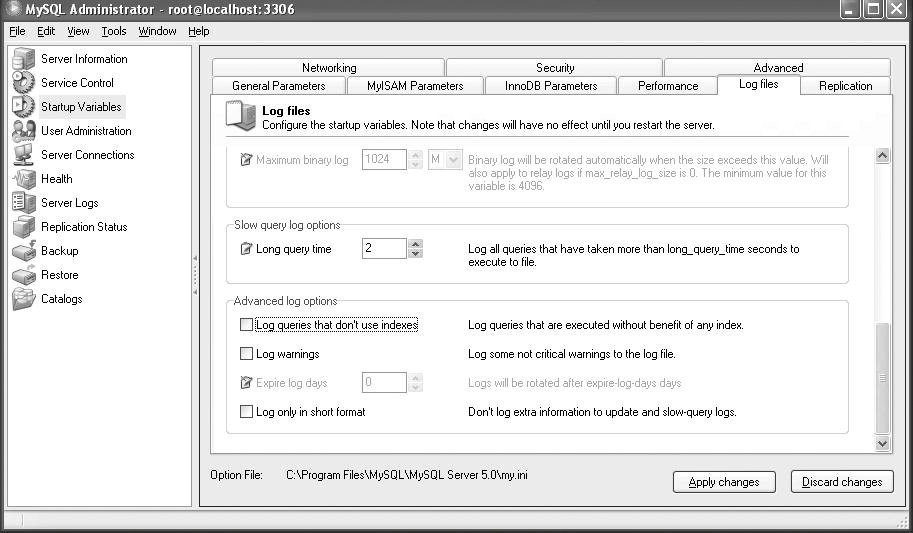Image resolution: width=913 pixels, height=533 pixels.
Task: Open the Help menu
Action: click(199, 31)
